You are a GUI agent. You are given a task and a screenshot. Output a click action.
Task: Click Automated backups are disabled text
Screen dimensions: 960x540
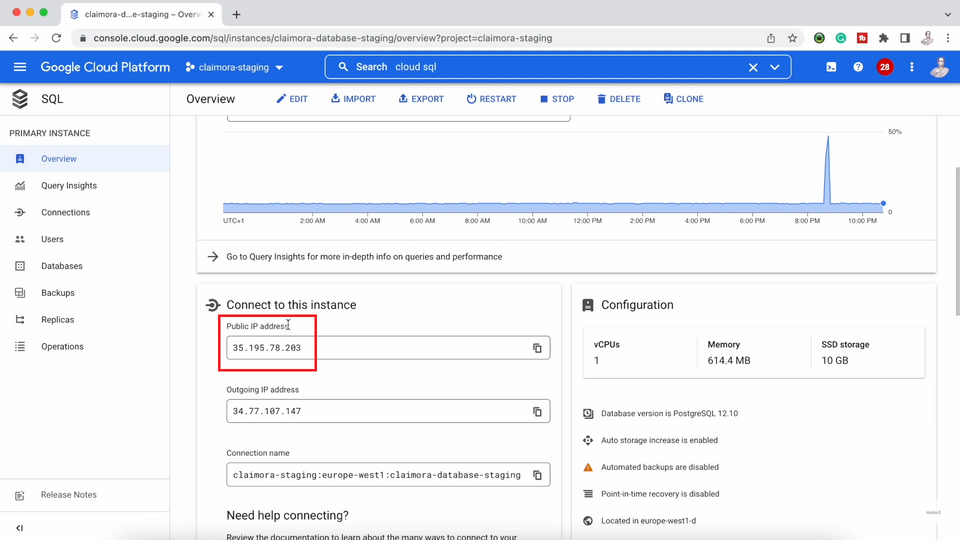coord(659,467)
